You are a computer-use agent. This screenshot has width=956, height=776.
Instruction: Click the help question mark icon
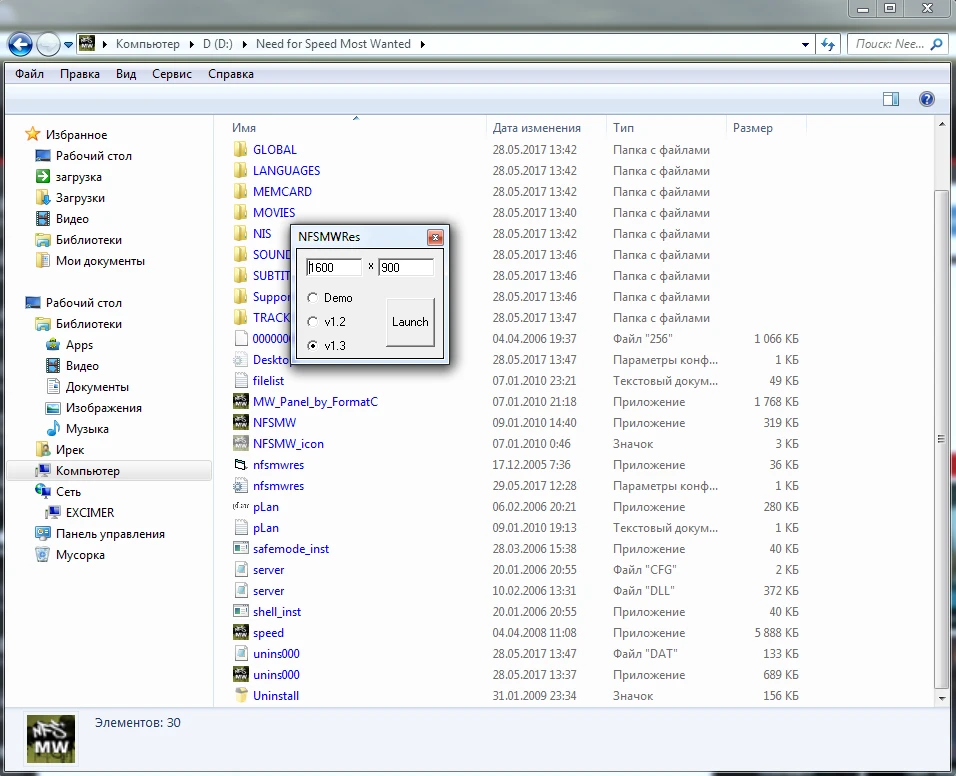(x=927, y=99)
